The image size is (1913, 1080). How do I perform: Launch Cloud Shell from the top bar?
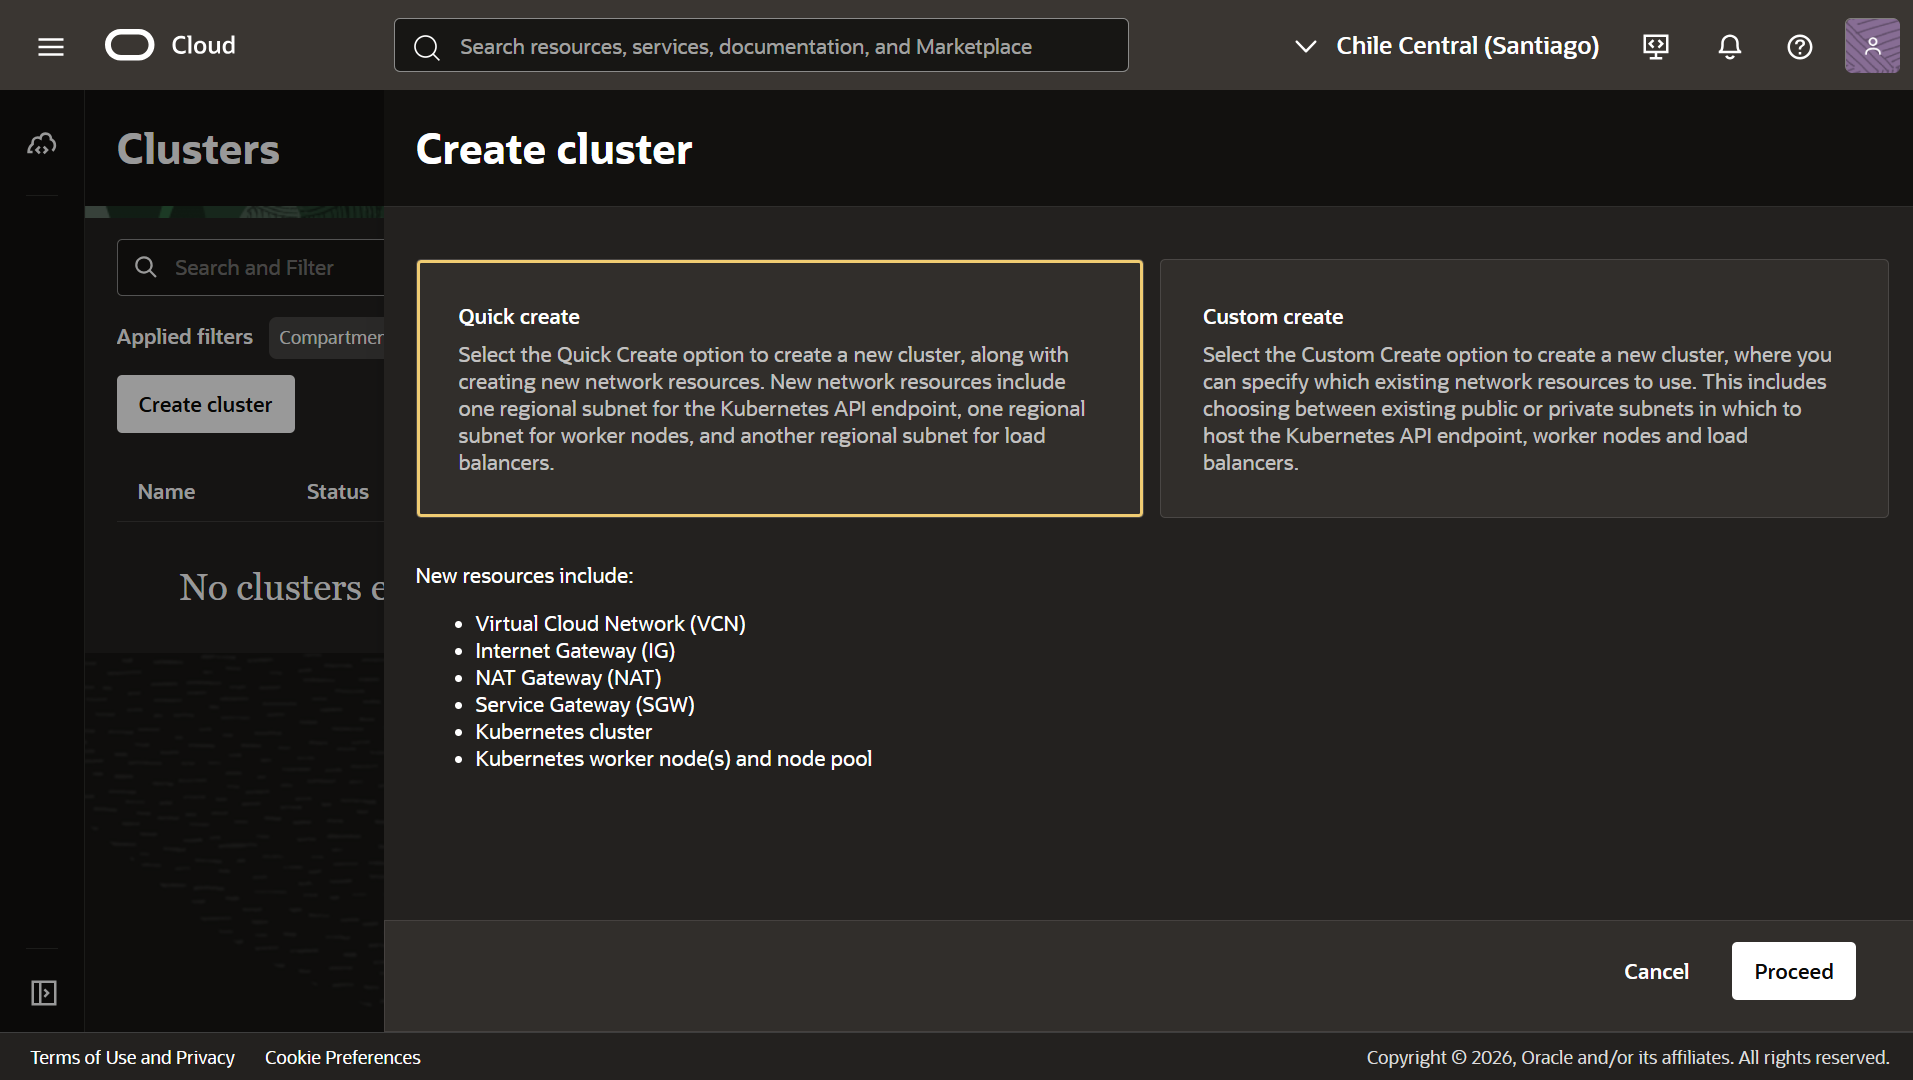pyautogui.click(x=1656, y=46)
